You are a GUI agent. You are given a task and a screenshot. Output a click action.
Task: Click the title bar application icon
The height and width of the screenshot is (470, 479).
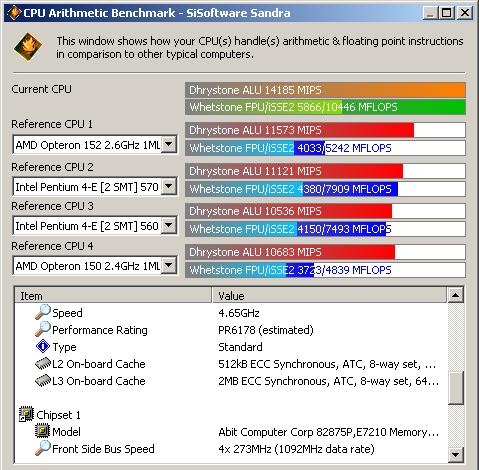click(x=14, y=13)
